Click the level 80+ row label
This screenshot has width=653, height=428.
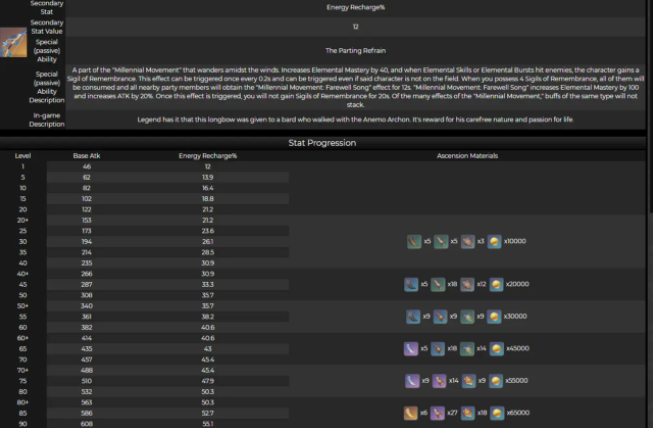[23, 403]
